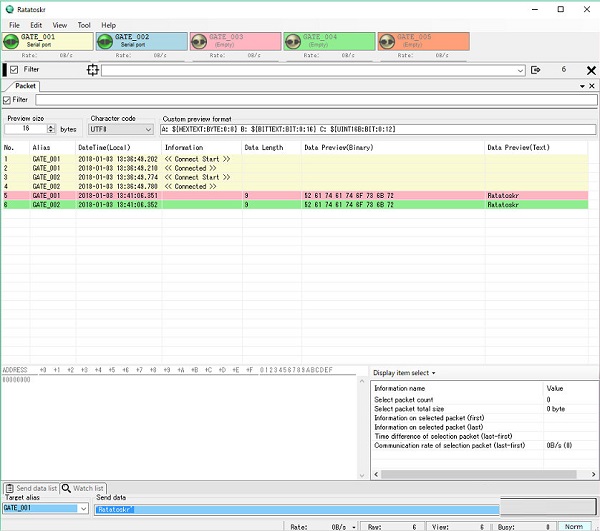Click the crosshair target icon beside the top Filter
This screenshot has width=600, height=531.
(x=93, y=70)
